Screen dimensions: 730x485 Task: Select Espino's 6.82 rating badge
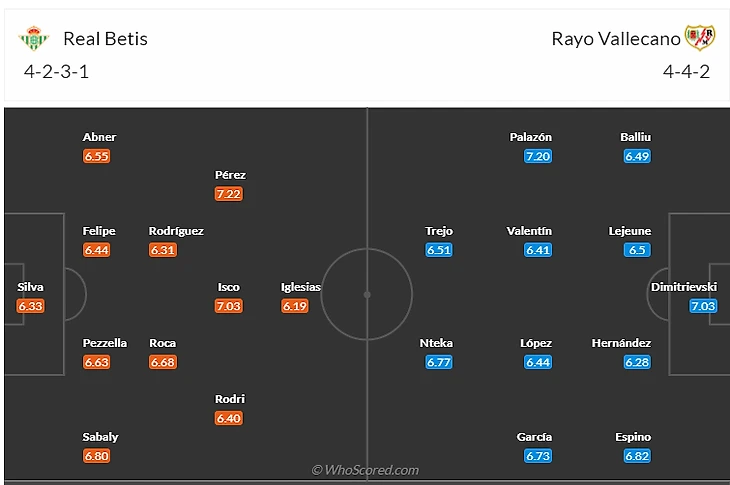pyautogui.click(x=637, y=456)
